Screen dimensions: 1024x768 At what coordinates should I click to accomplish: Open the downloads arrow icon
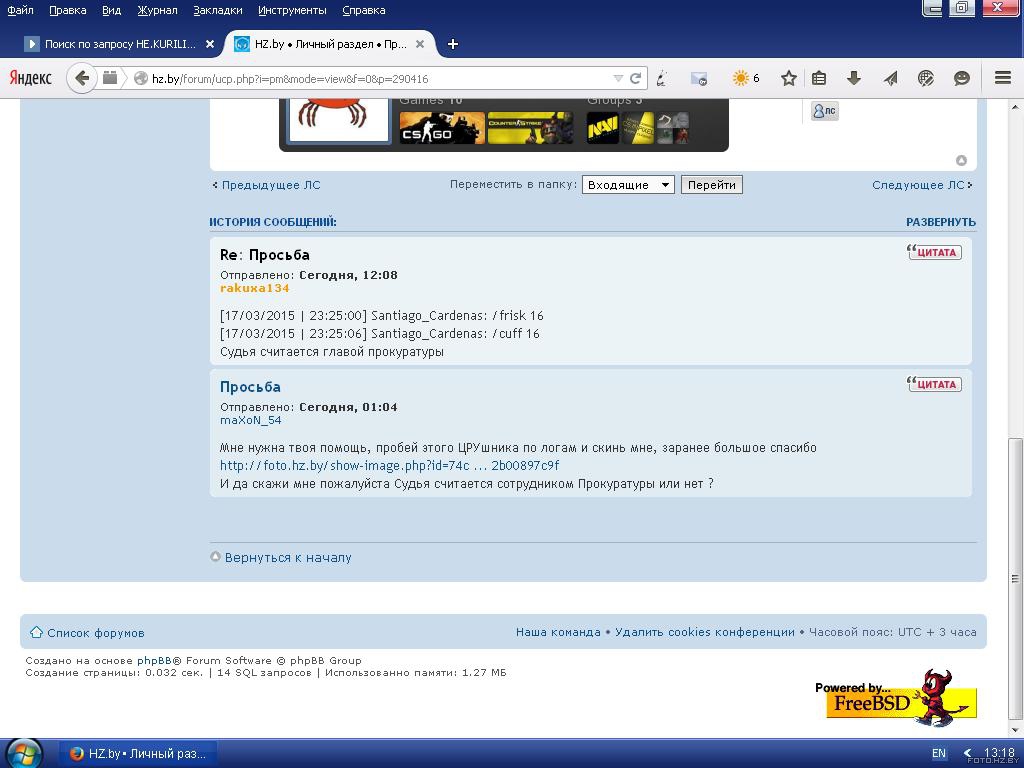854,78
